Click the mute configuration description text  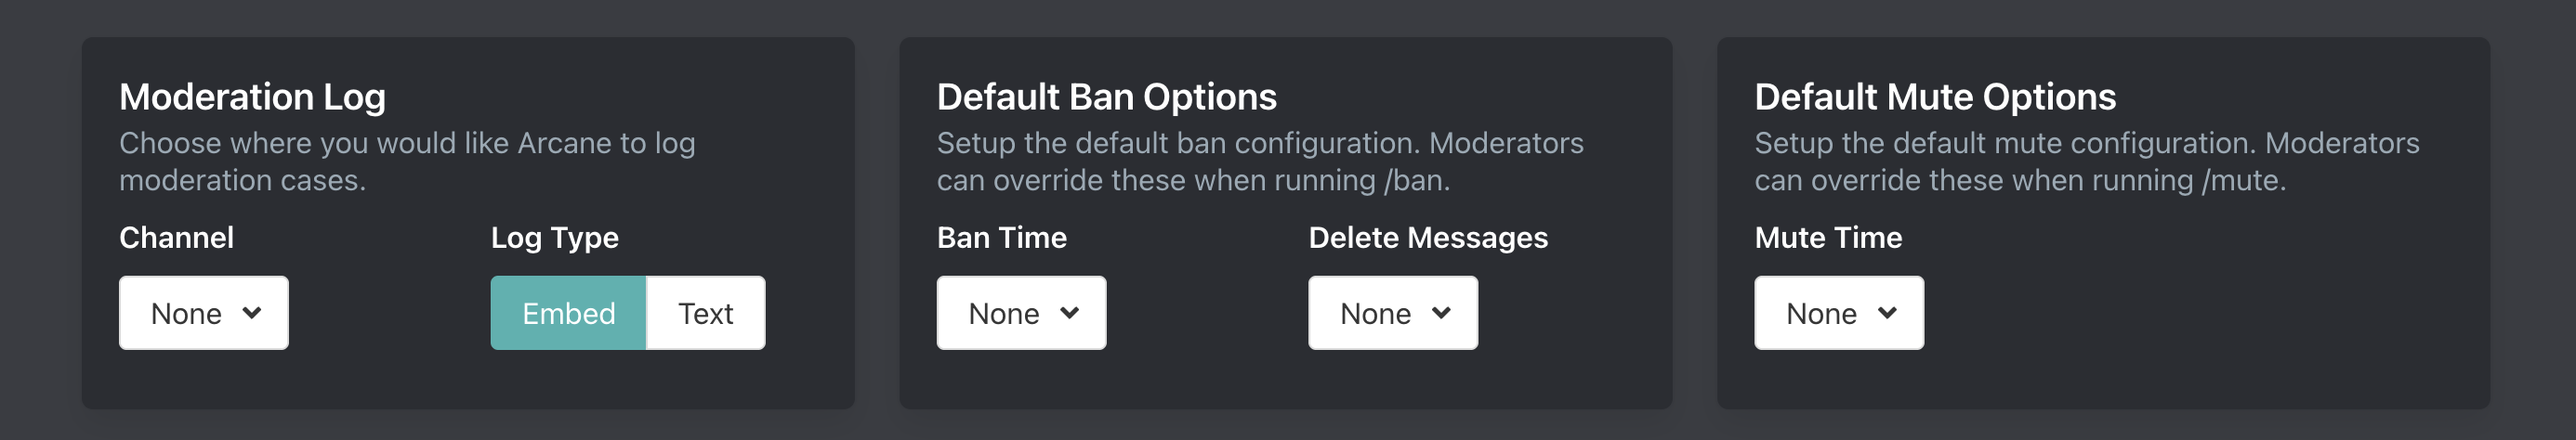[x=2086, y=161]
